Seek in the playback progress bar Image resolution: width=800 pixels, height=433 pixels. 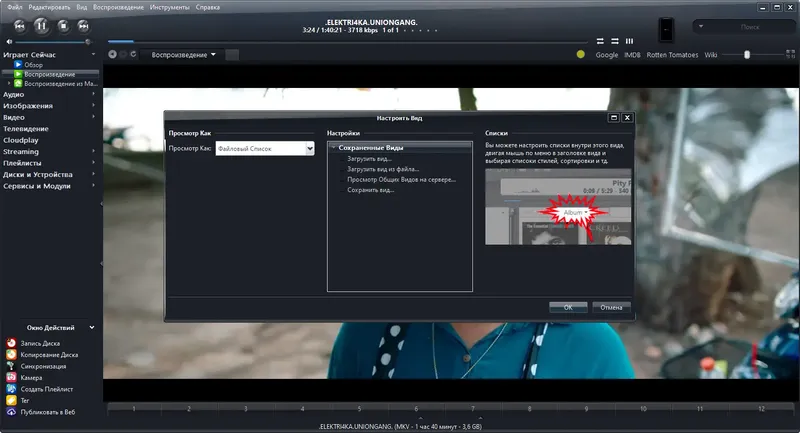(347, 41)
